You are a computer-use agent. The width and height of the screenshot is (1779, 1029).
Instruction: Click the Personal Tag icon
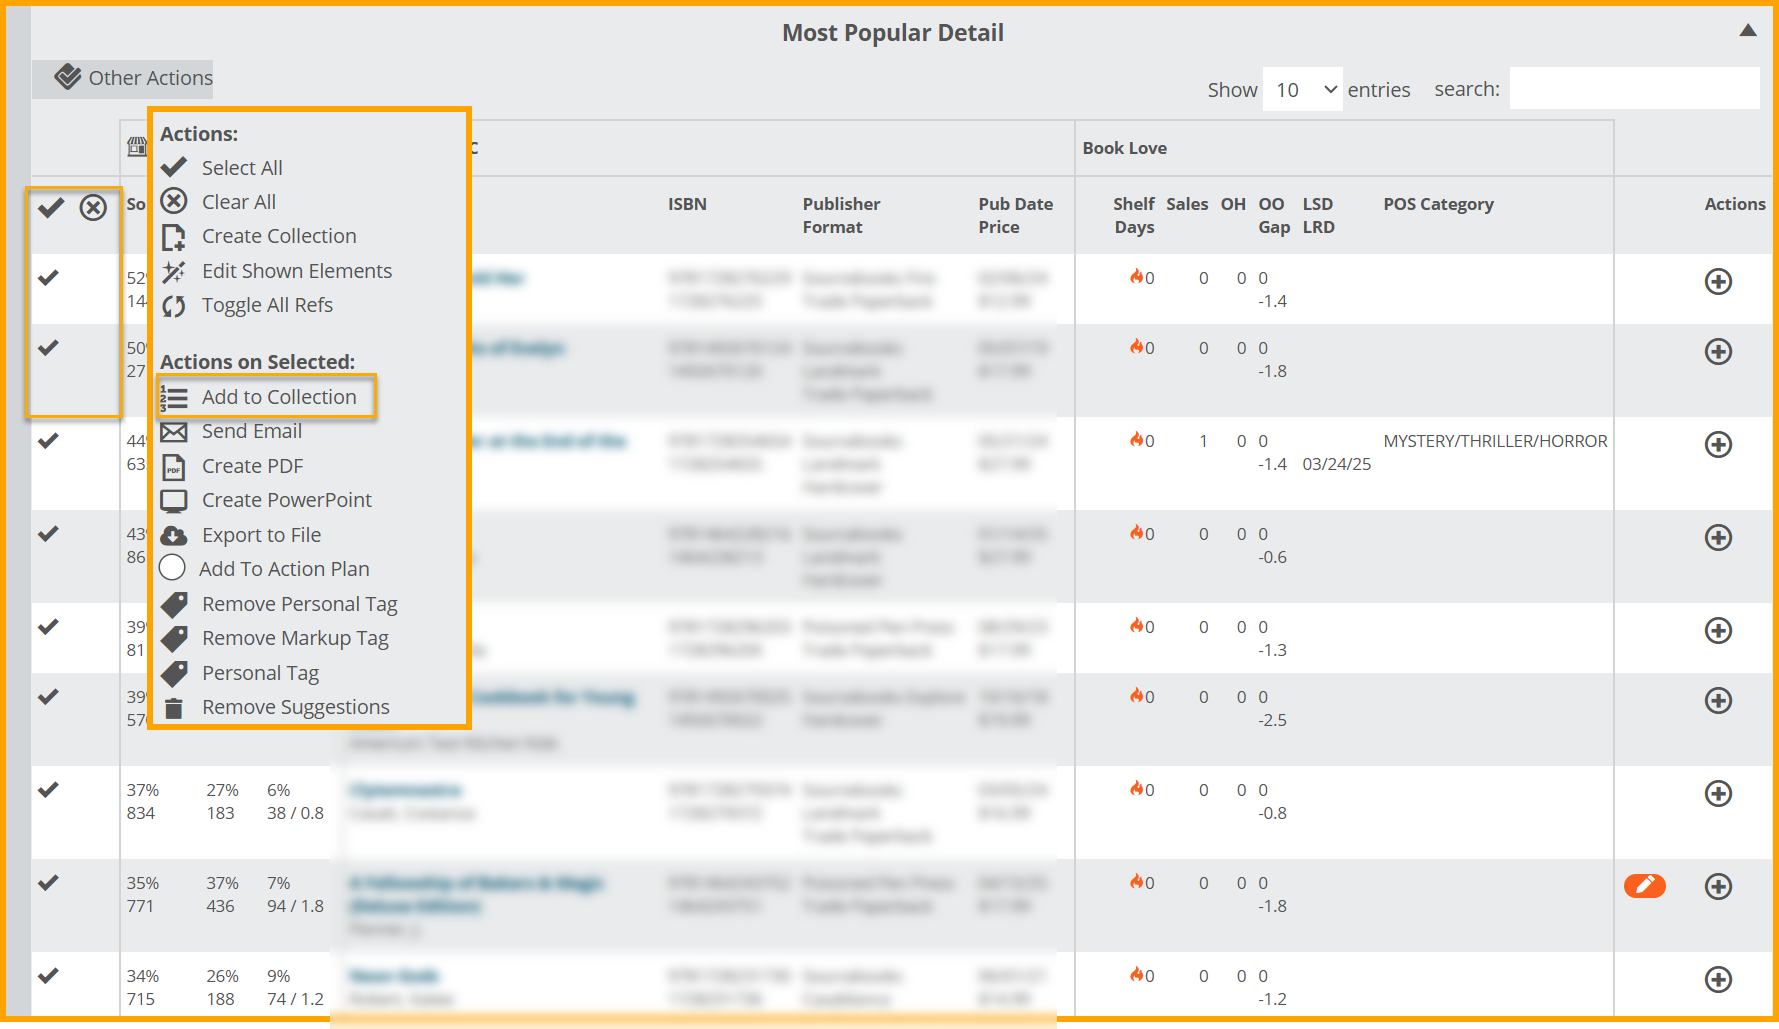pos(174,673)
